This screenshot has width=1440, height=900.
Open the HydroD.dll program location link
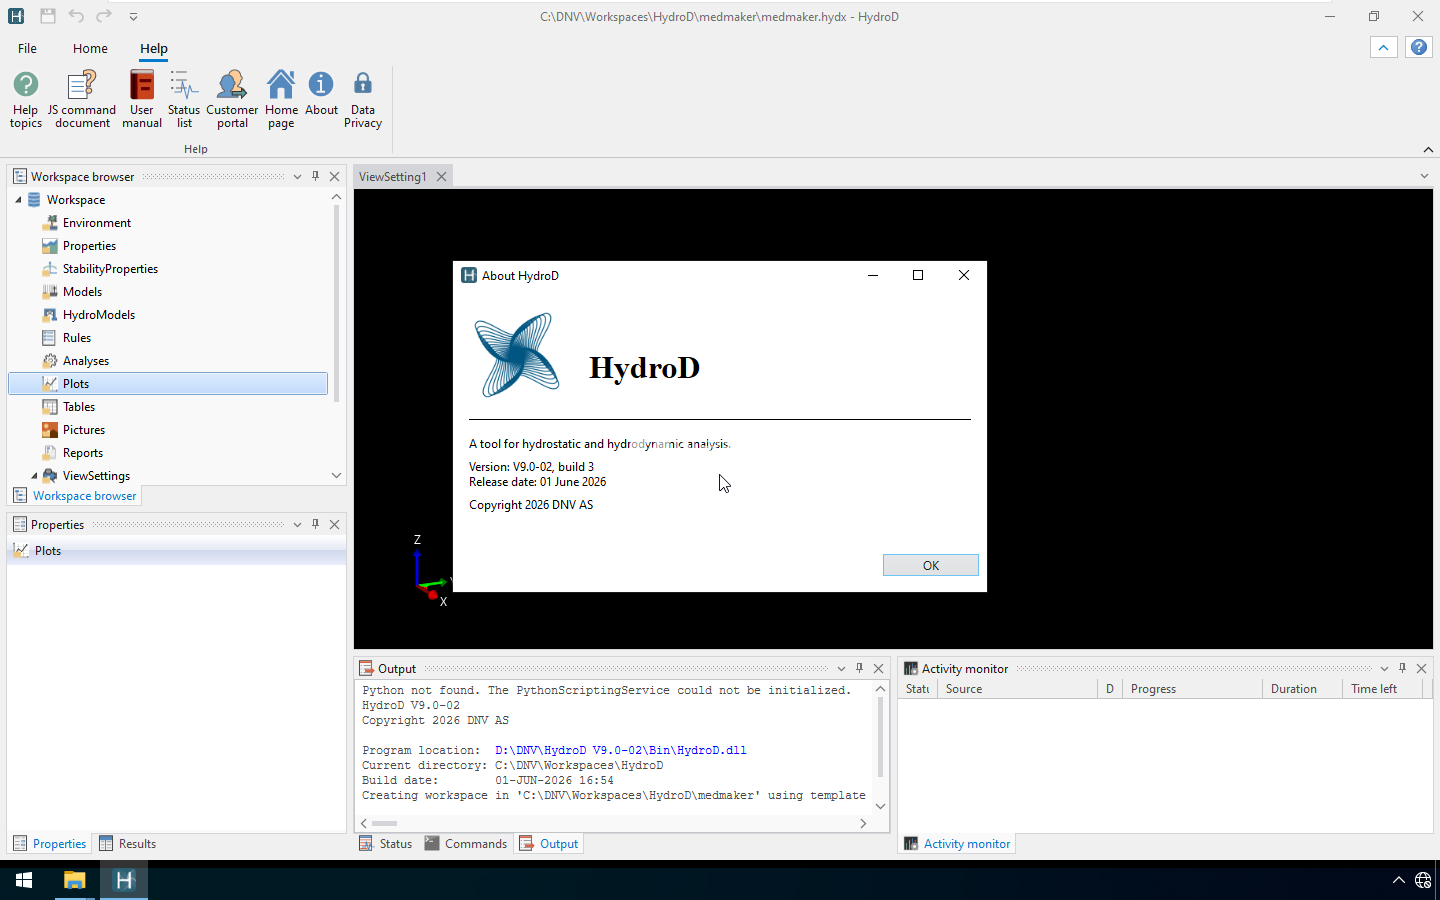click(621, 750)
